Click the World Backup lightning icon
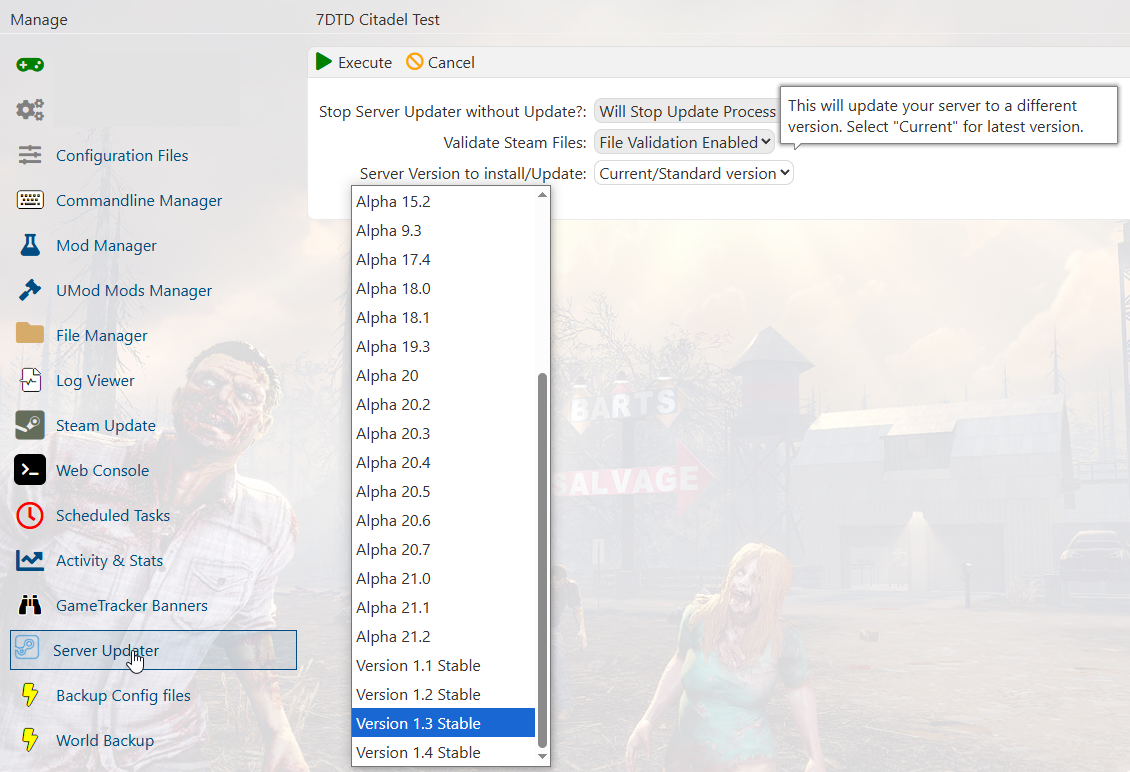This screenshot has height=772, width=1130. click(30, 740)
